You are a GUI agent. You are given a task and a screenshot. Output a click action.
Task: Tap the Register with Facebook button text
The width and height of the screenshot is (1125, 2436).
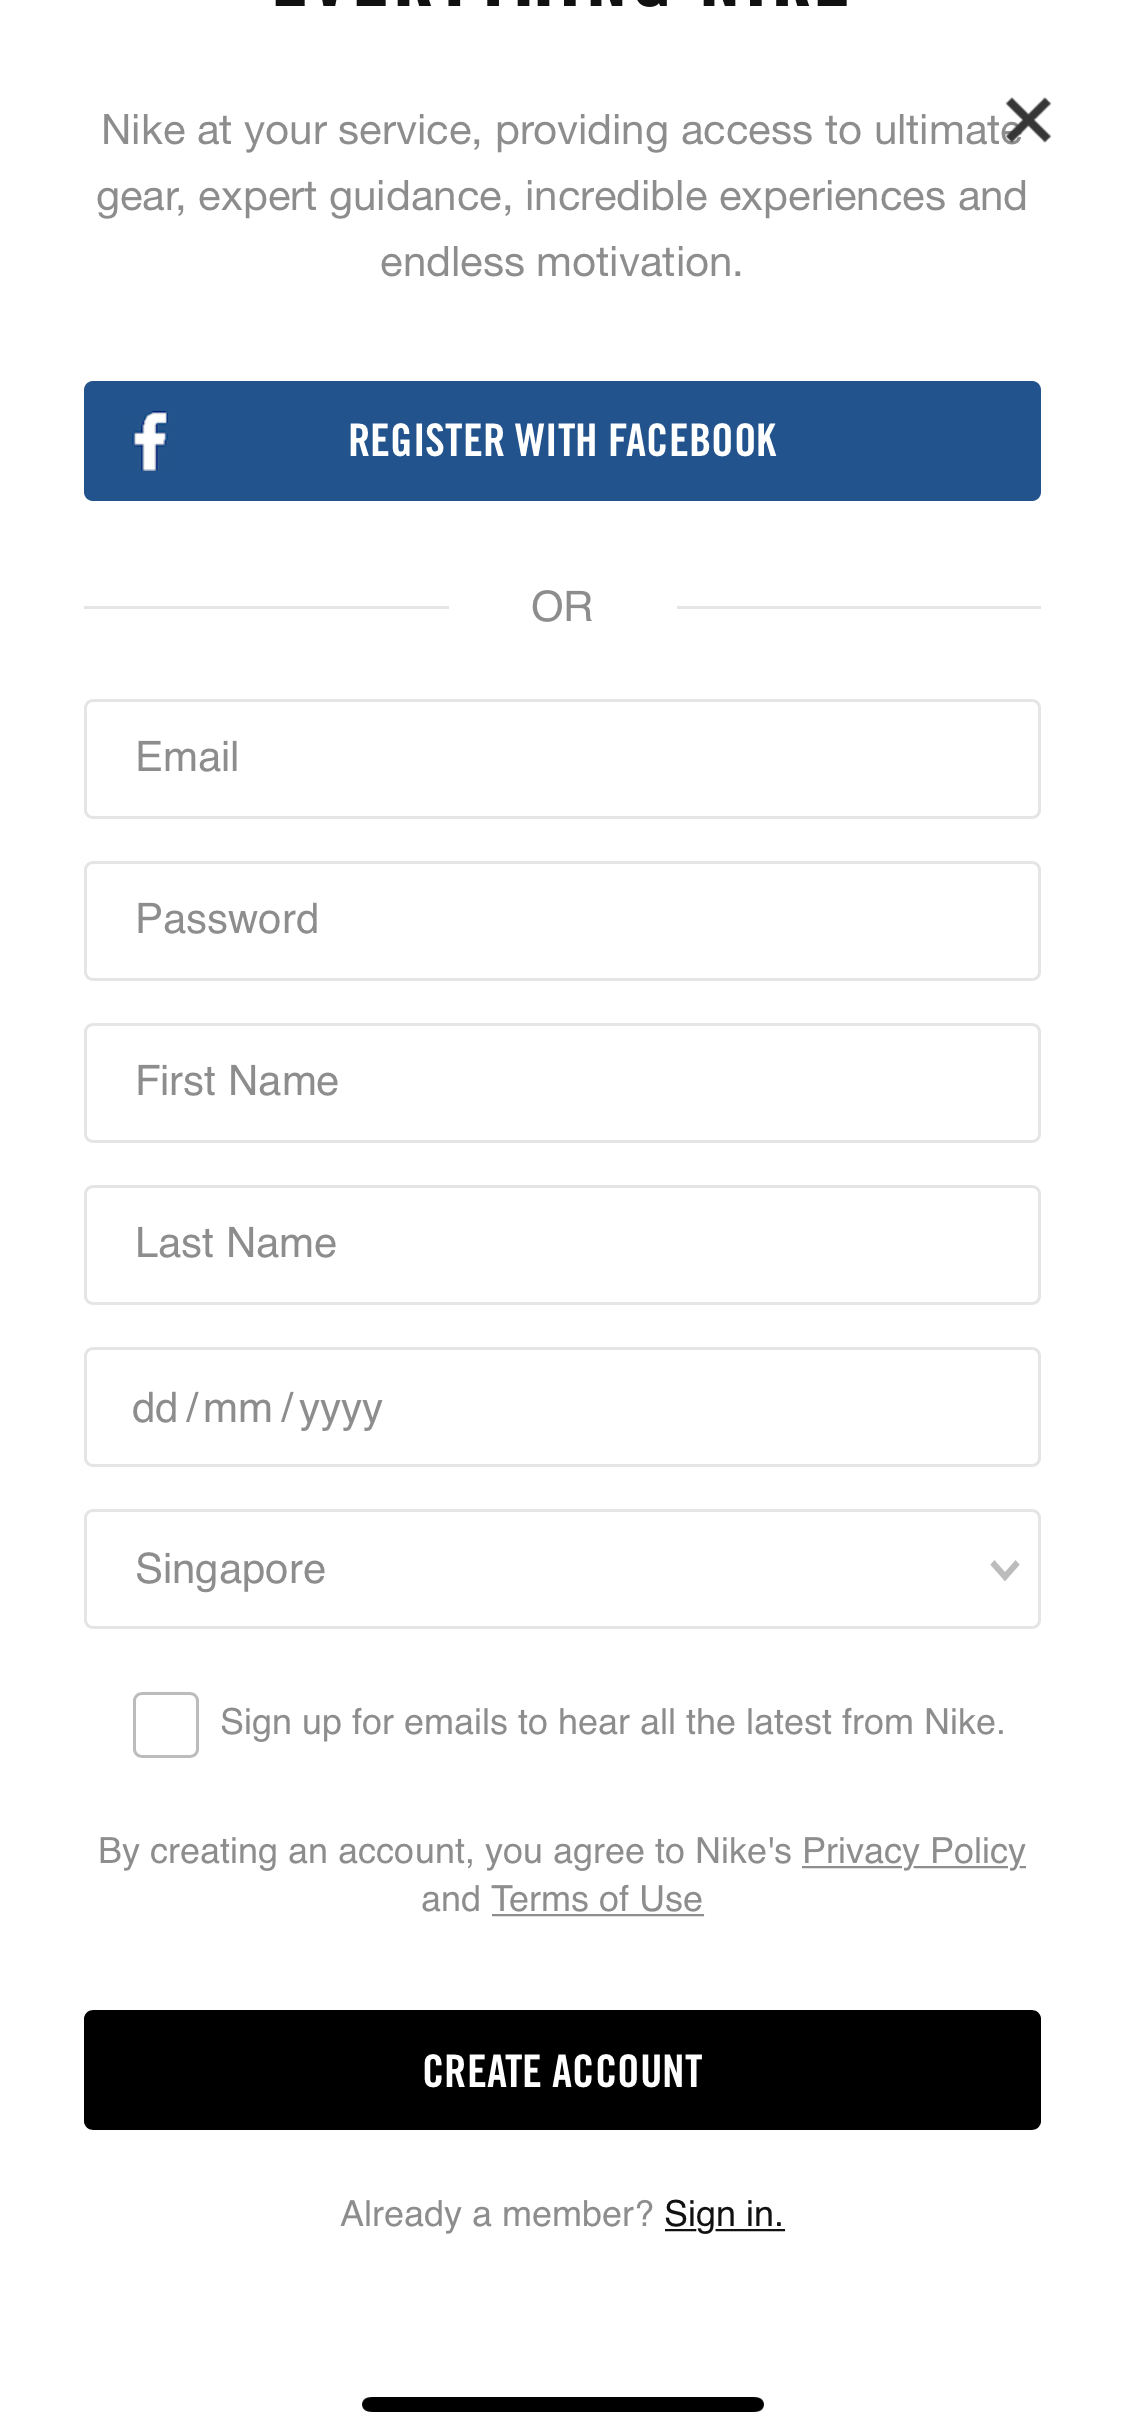point(562,441)
